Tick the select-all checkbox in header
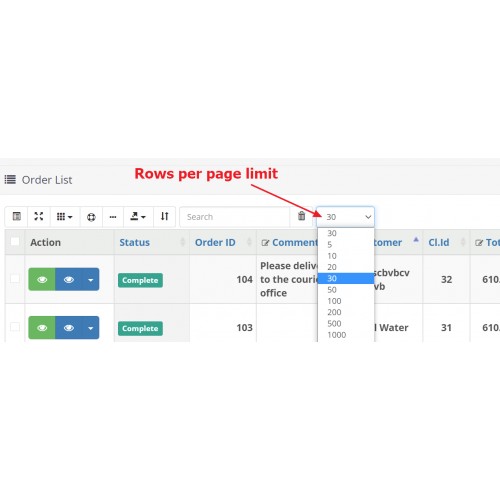 pyautogui.click(x=15, y=241)
